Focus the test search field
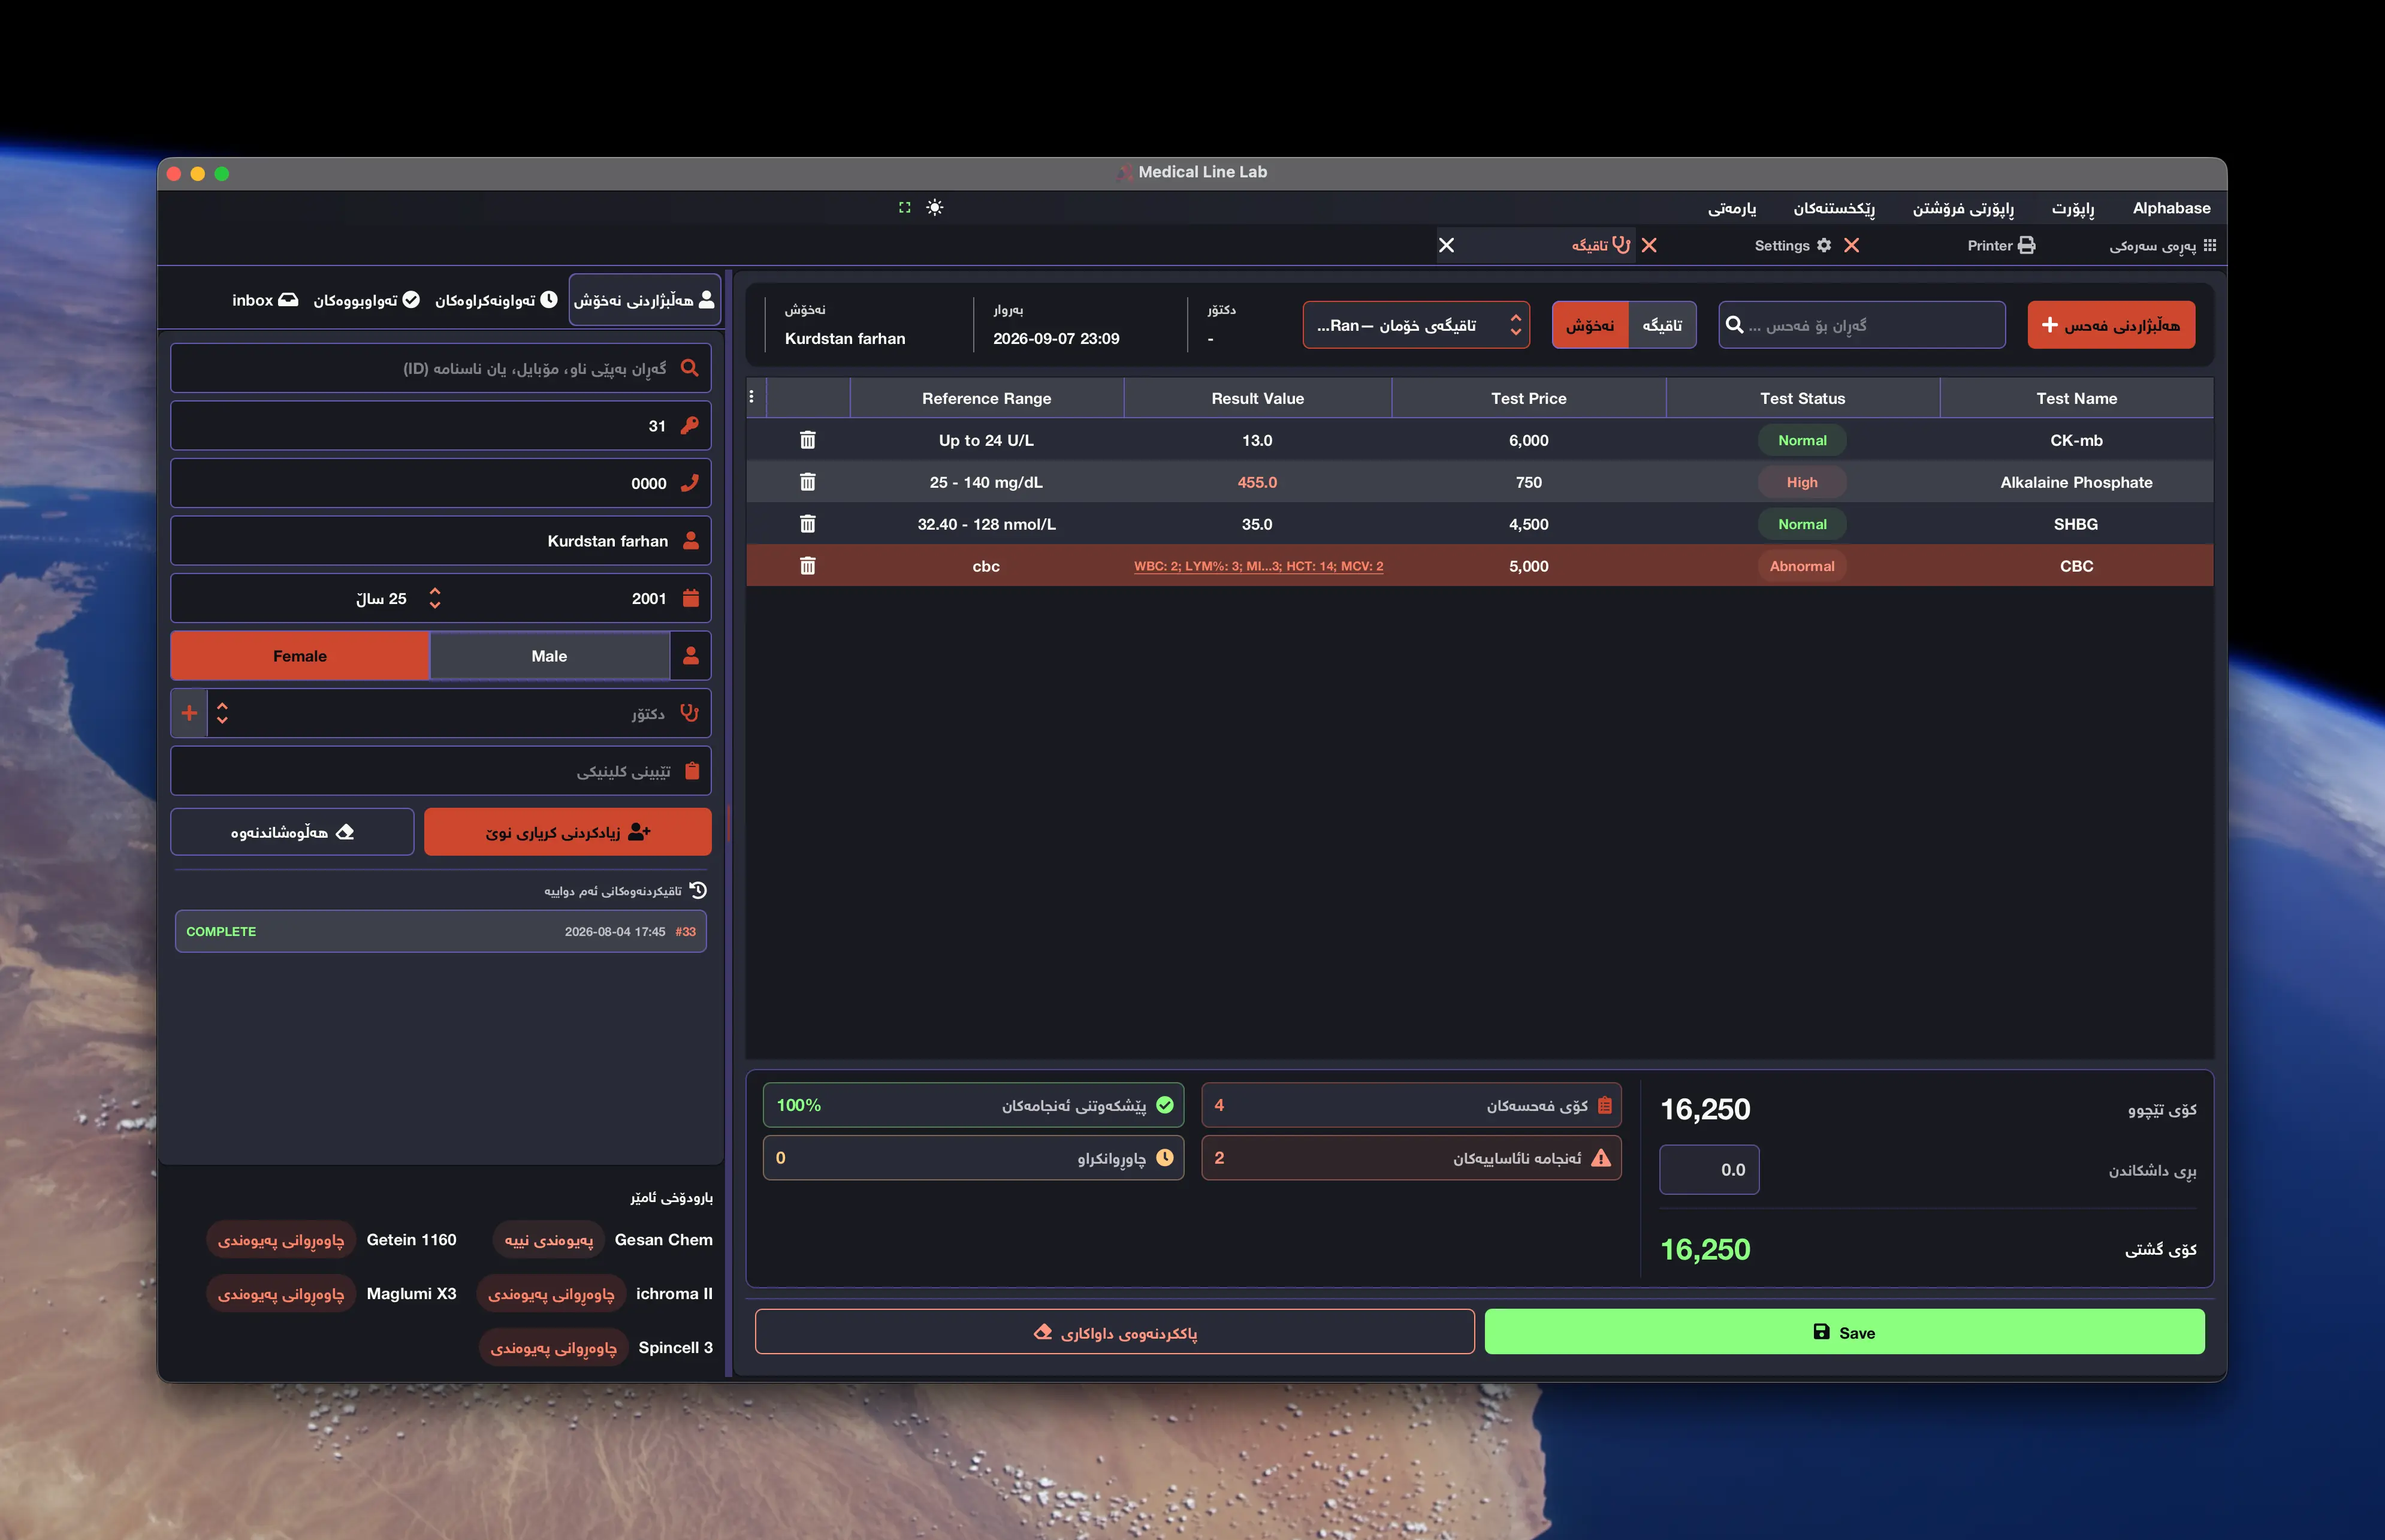This screenshot has width=2385, height=1540. coord(1862,325)
